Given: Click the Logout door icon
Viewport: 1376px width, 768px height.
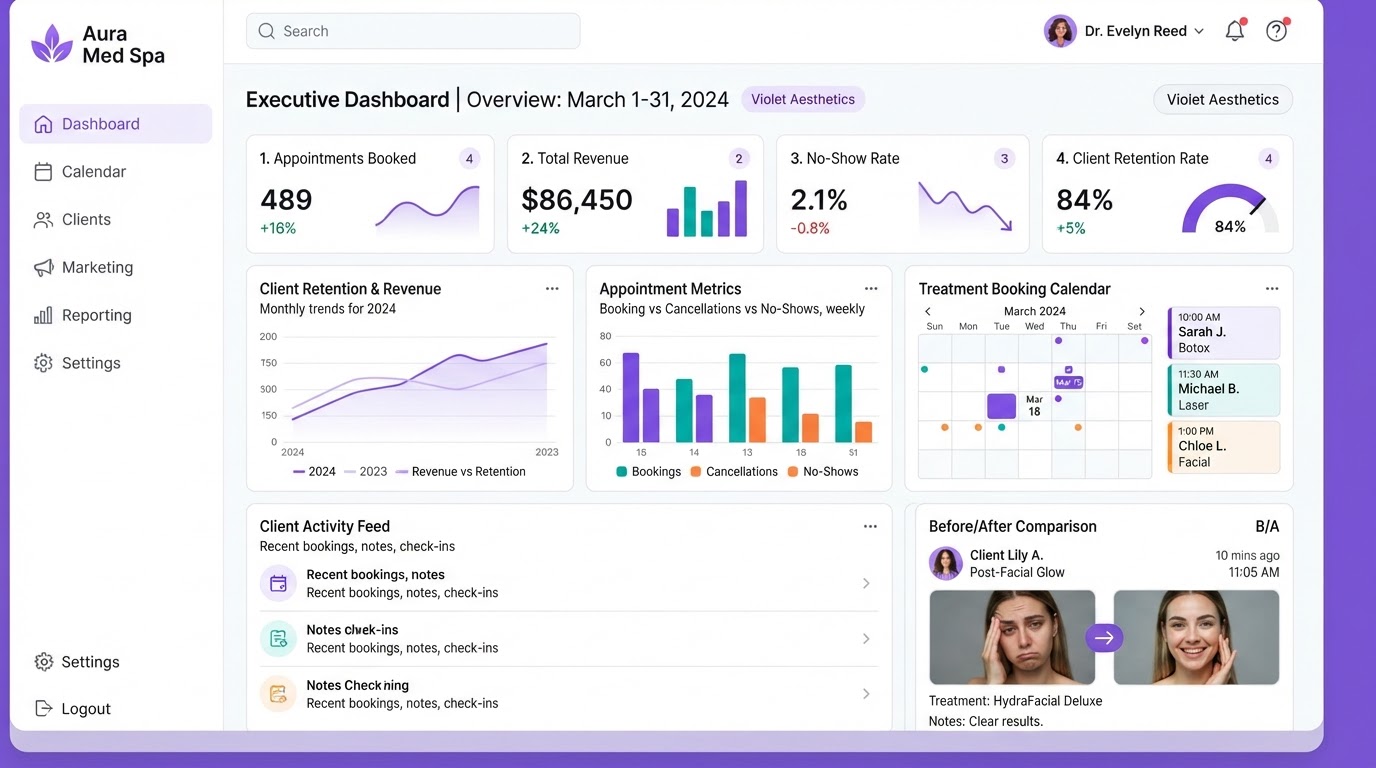Looking at the screenshot, I should tap(43, 708).
